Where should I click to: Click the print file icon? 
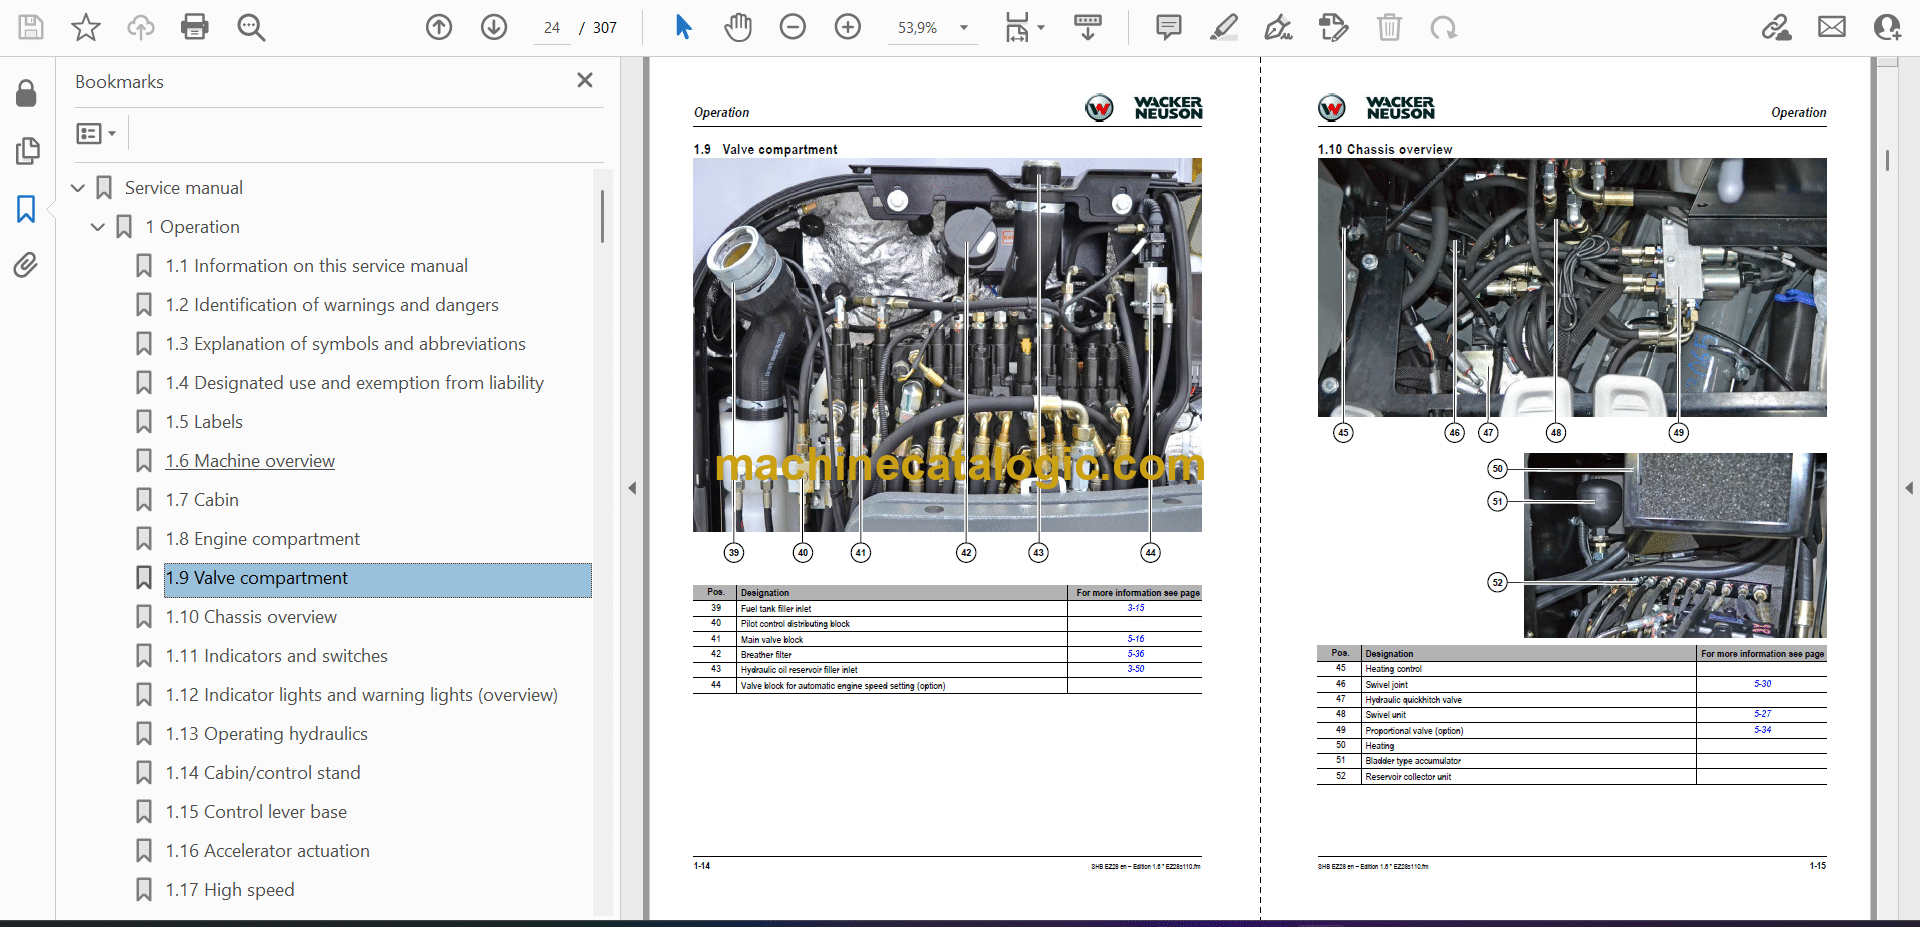(x=195, y=27)
